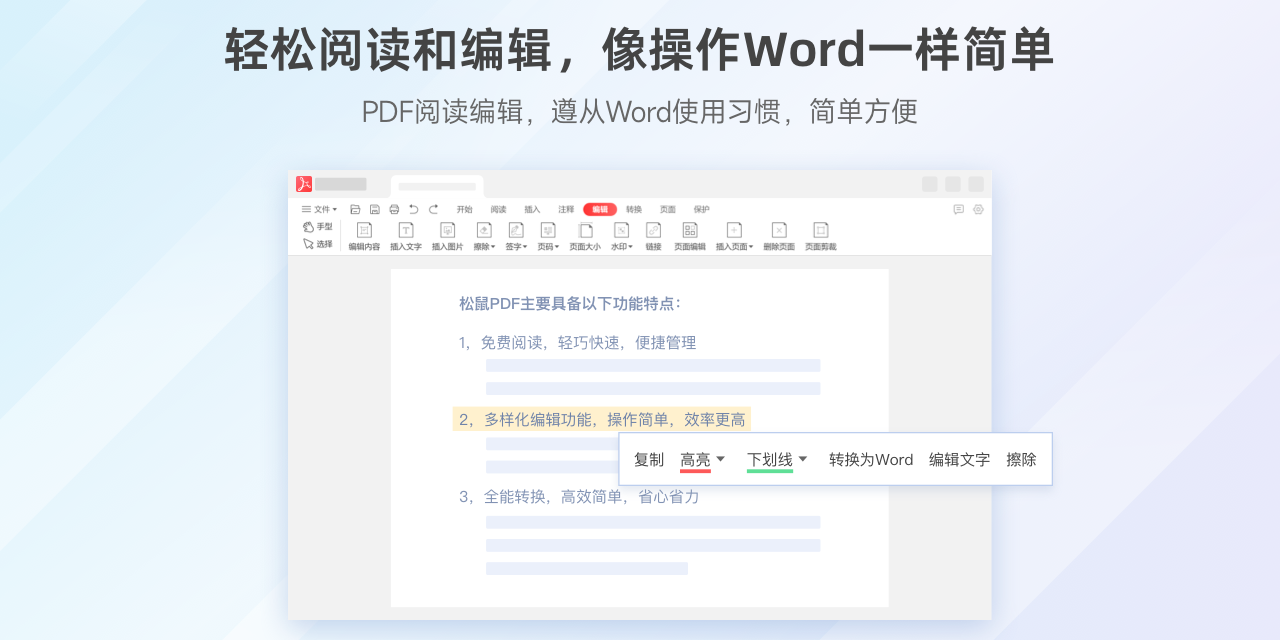The height and width of the screenshot is (640, 1280).
Task: Click the 编辑内容 edit content icon
Action: tap(364, 231)
